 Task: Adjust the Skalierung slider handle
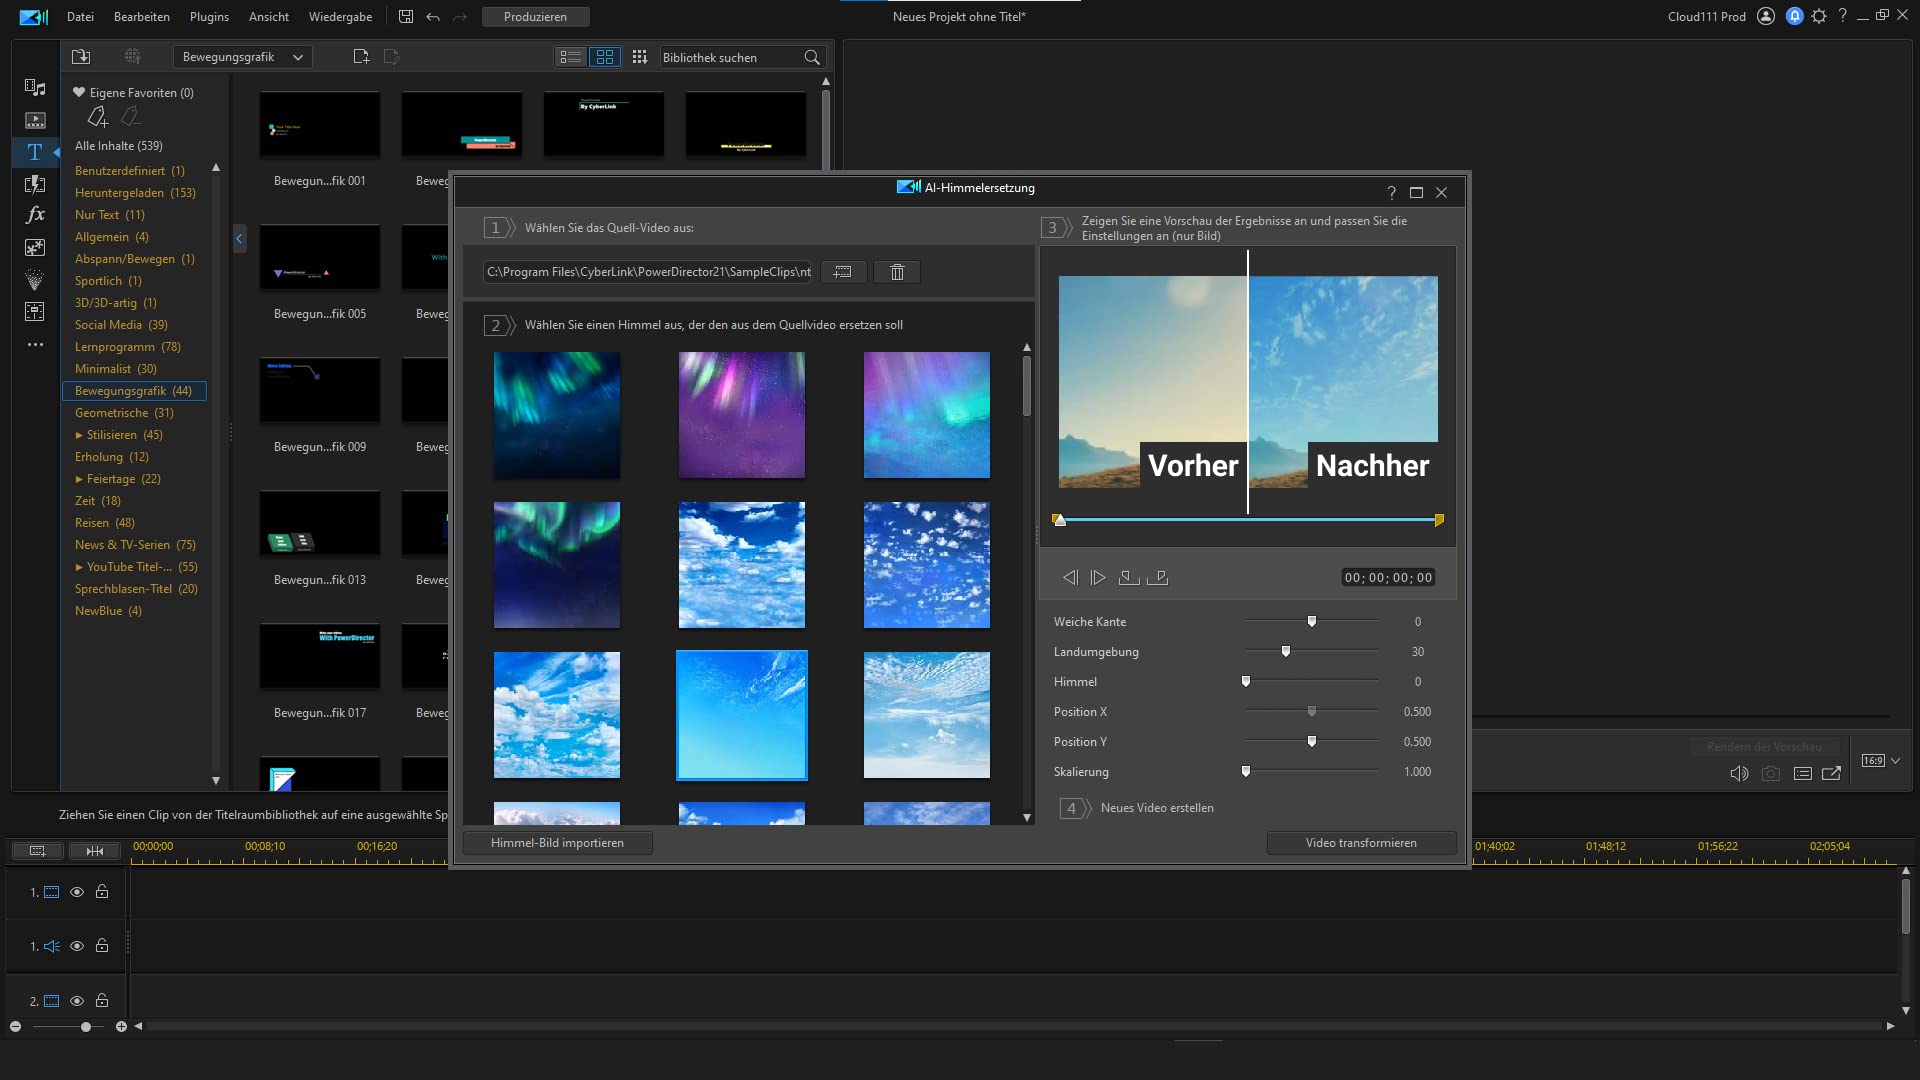[x=1246, y=772]
